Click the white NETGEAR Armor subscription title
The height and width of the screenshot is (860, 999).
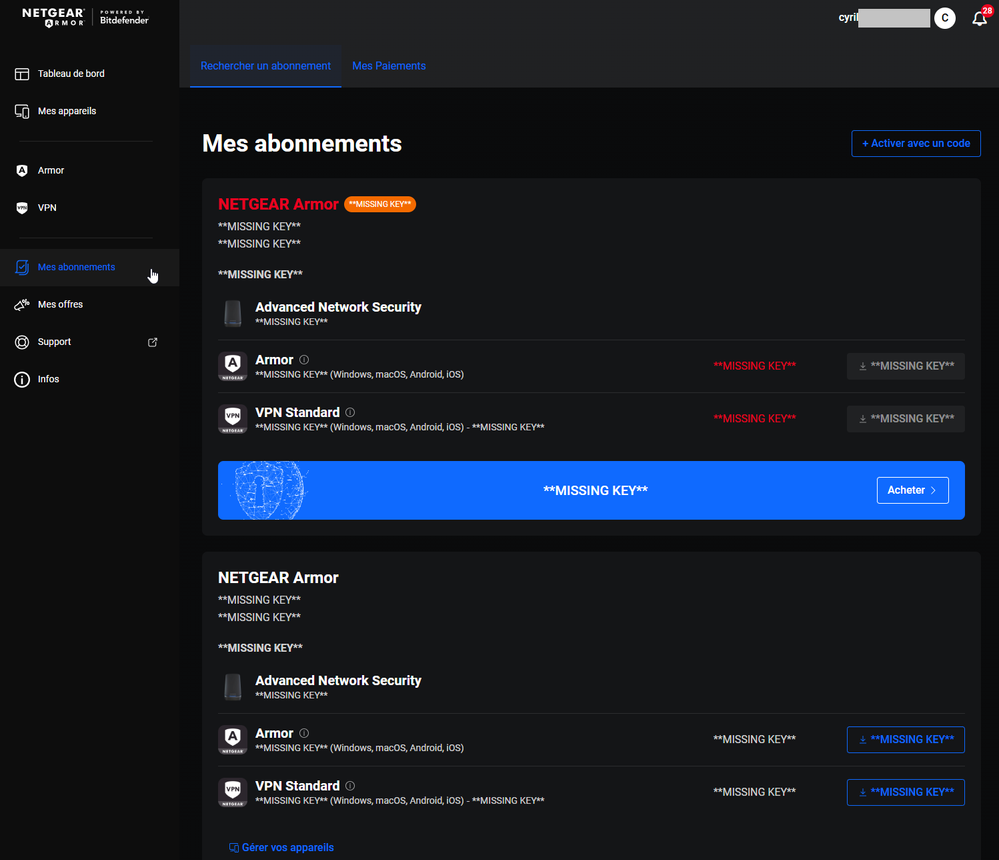click(x=278, y=578)
